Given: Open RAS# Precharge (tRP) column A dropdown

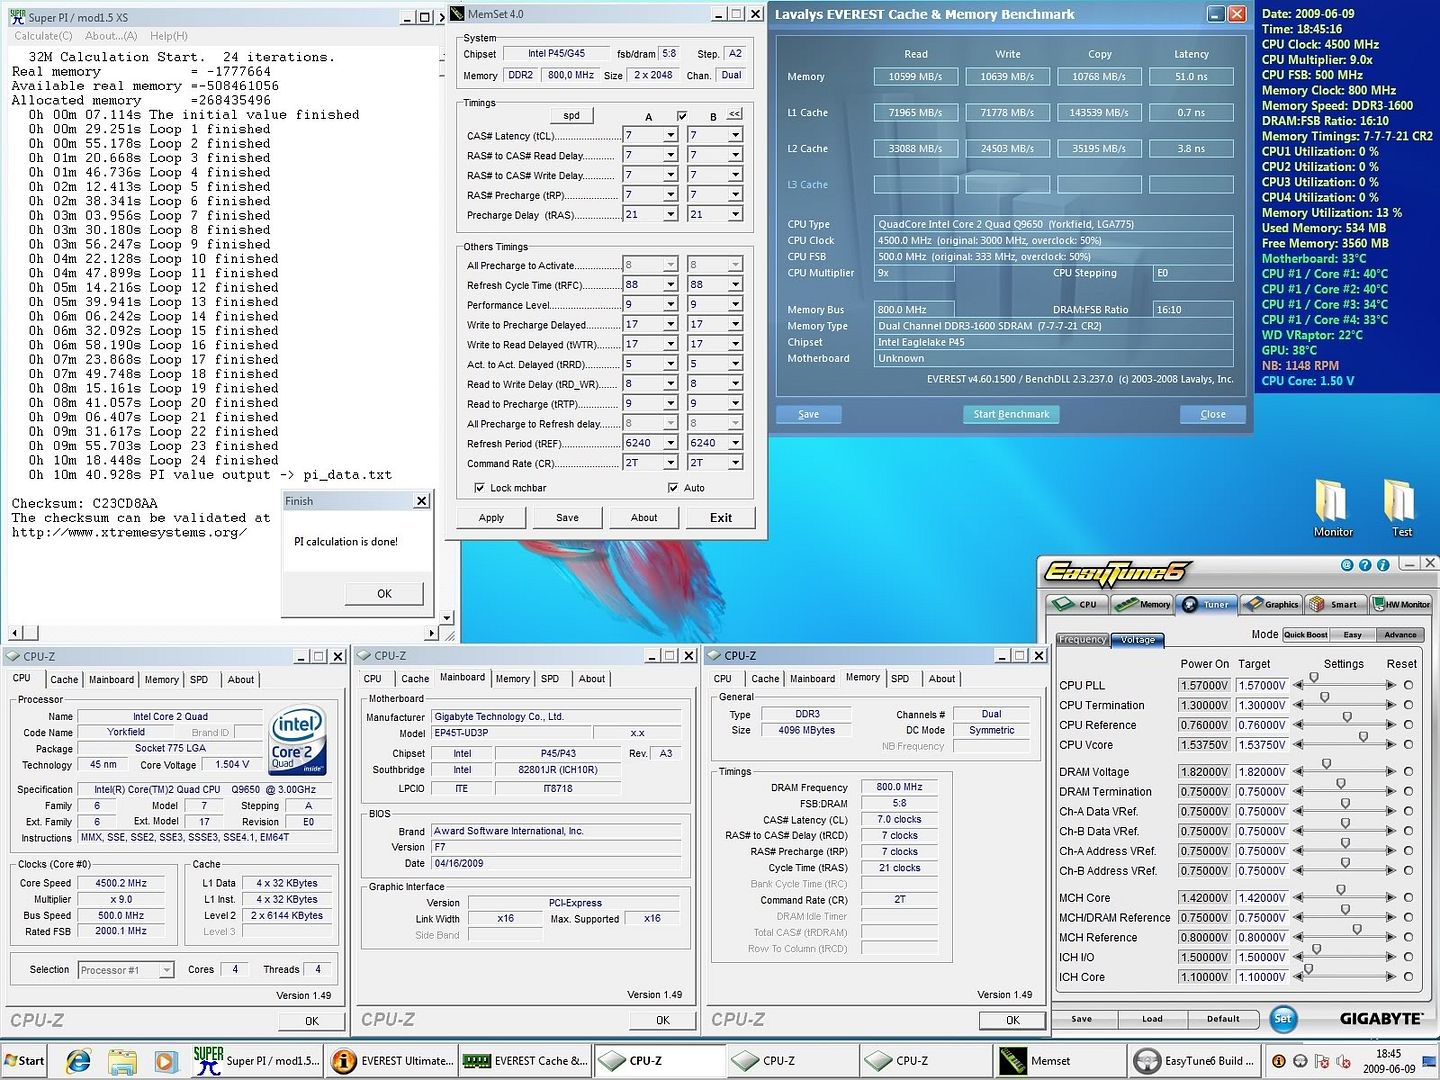Looking at the screenshot, I should [671, 195].
